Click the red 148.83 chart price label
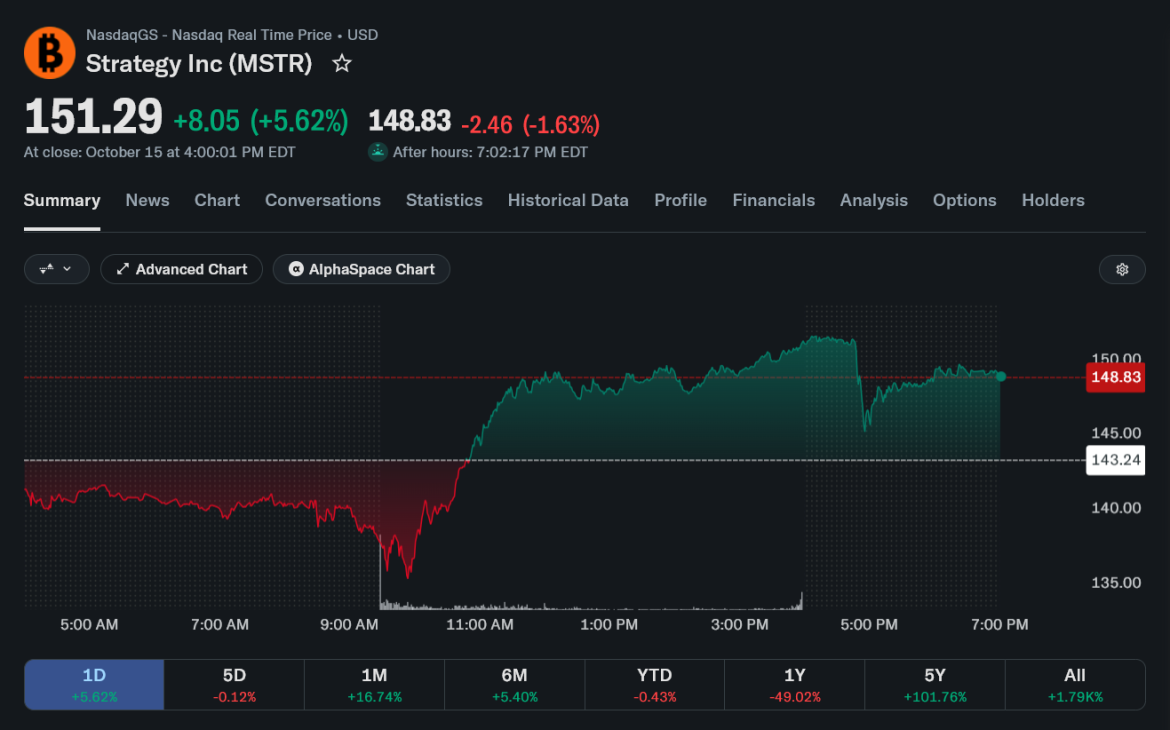 point(1116,377)
